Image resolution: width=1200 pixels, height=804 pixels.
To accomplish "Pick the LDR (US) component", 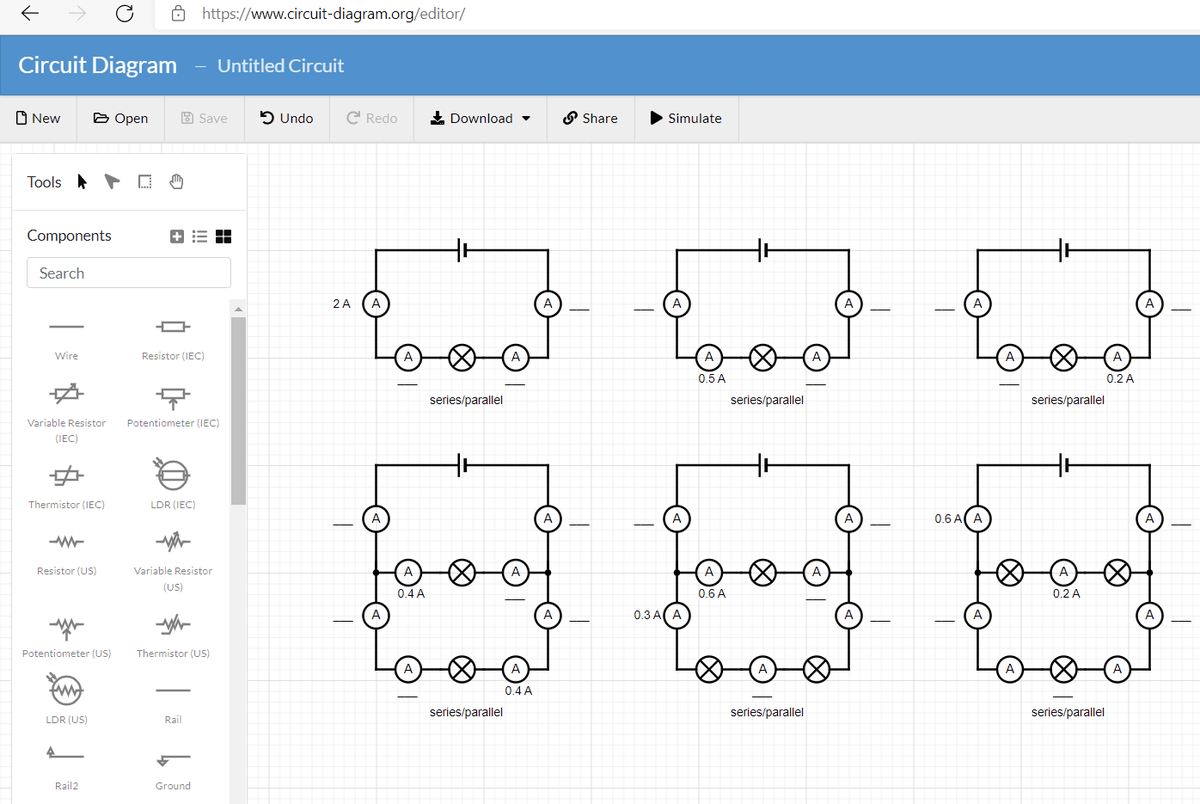I will click(67, 700).
